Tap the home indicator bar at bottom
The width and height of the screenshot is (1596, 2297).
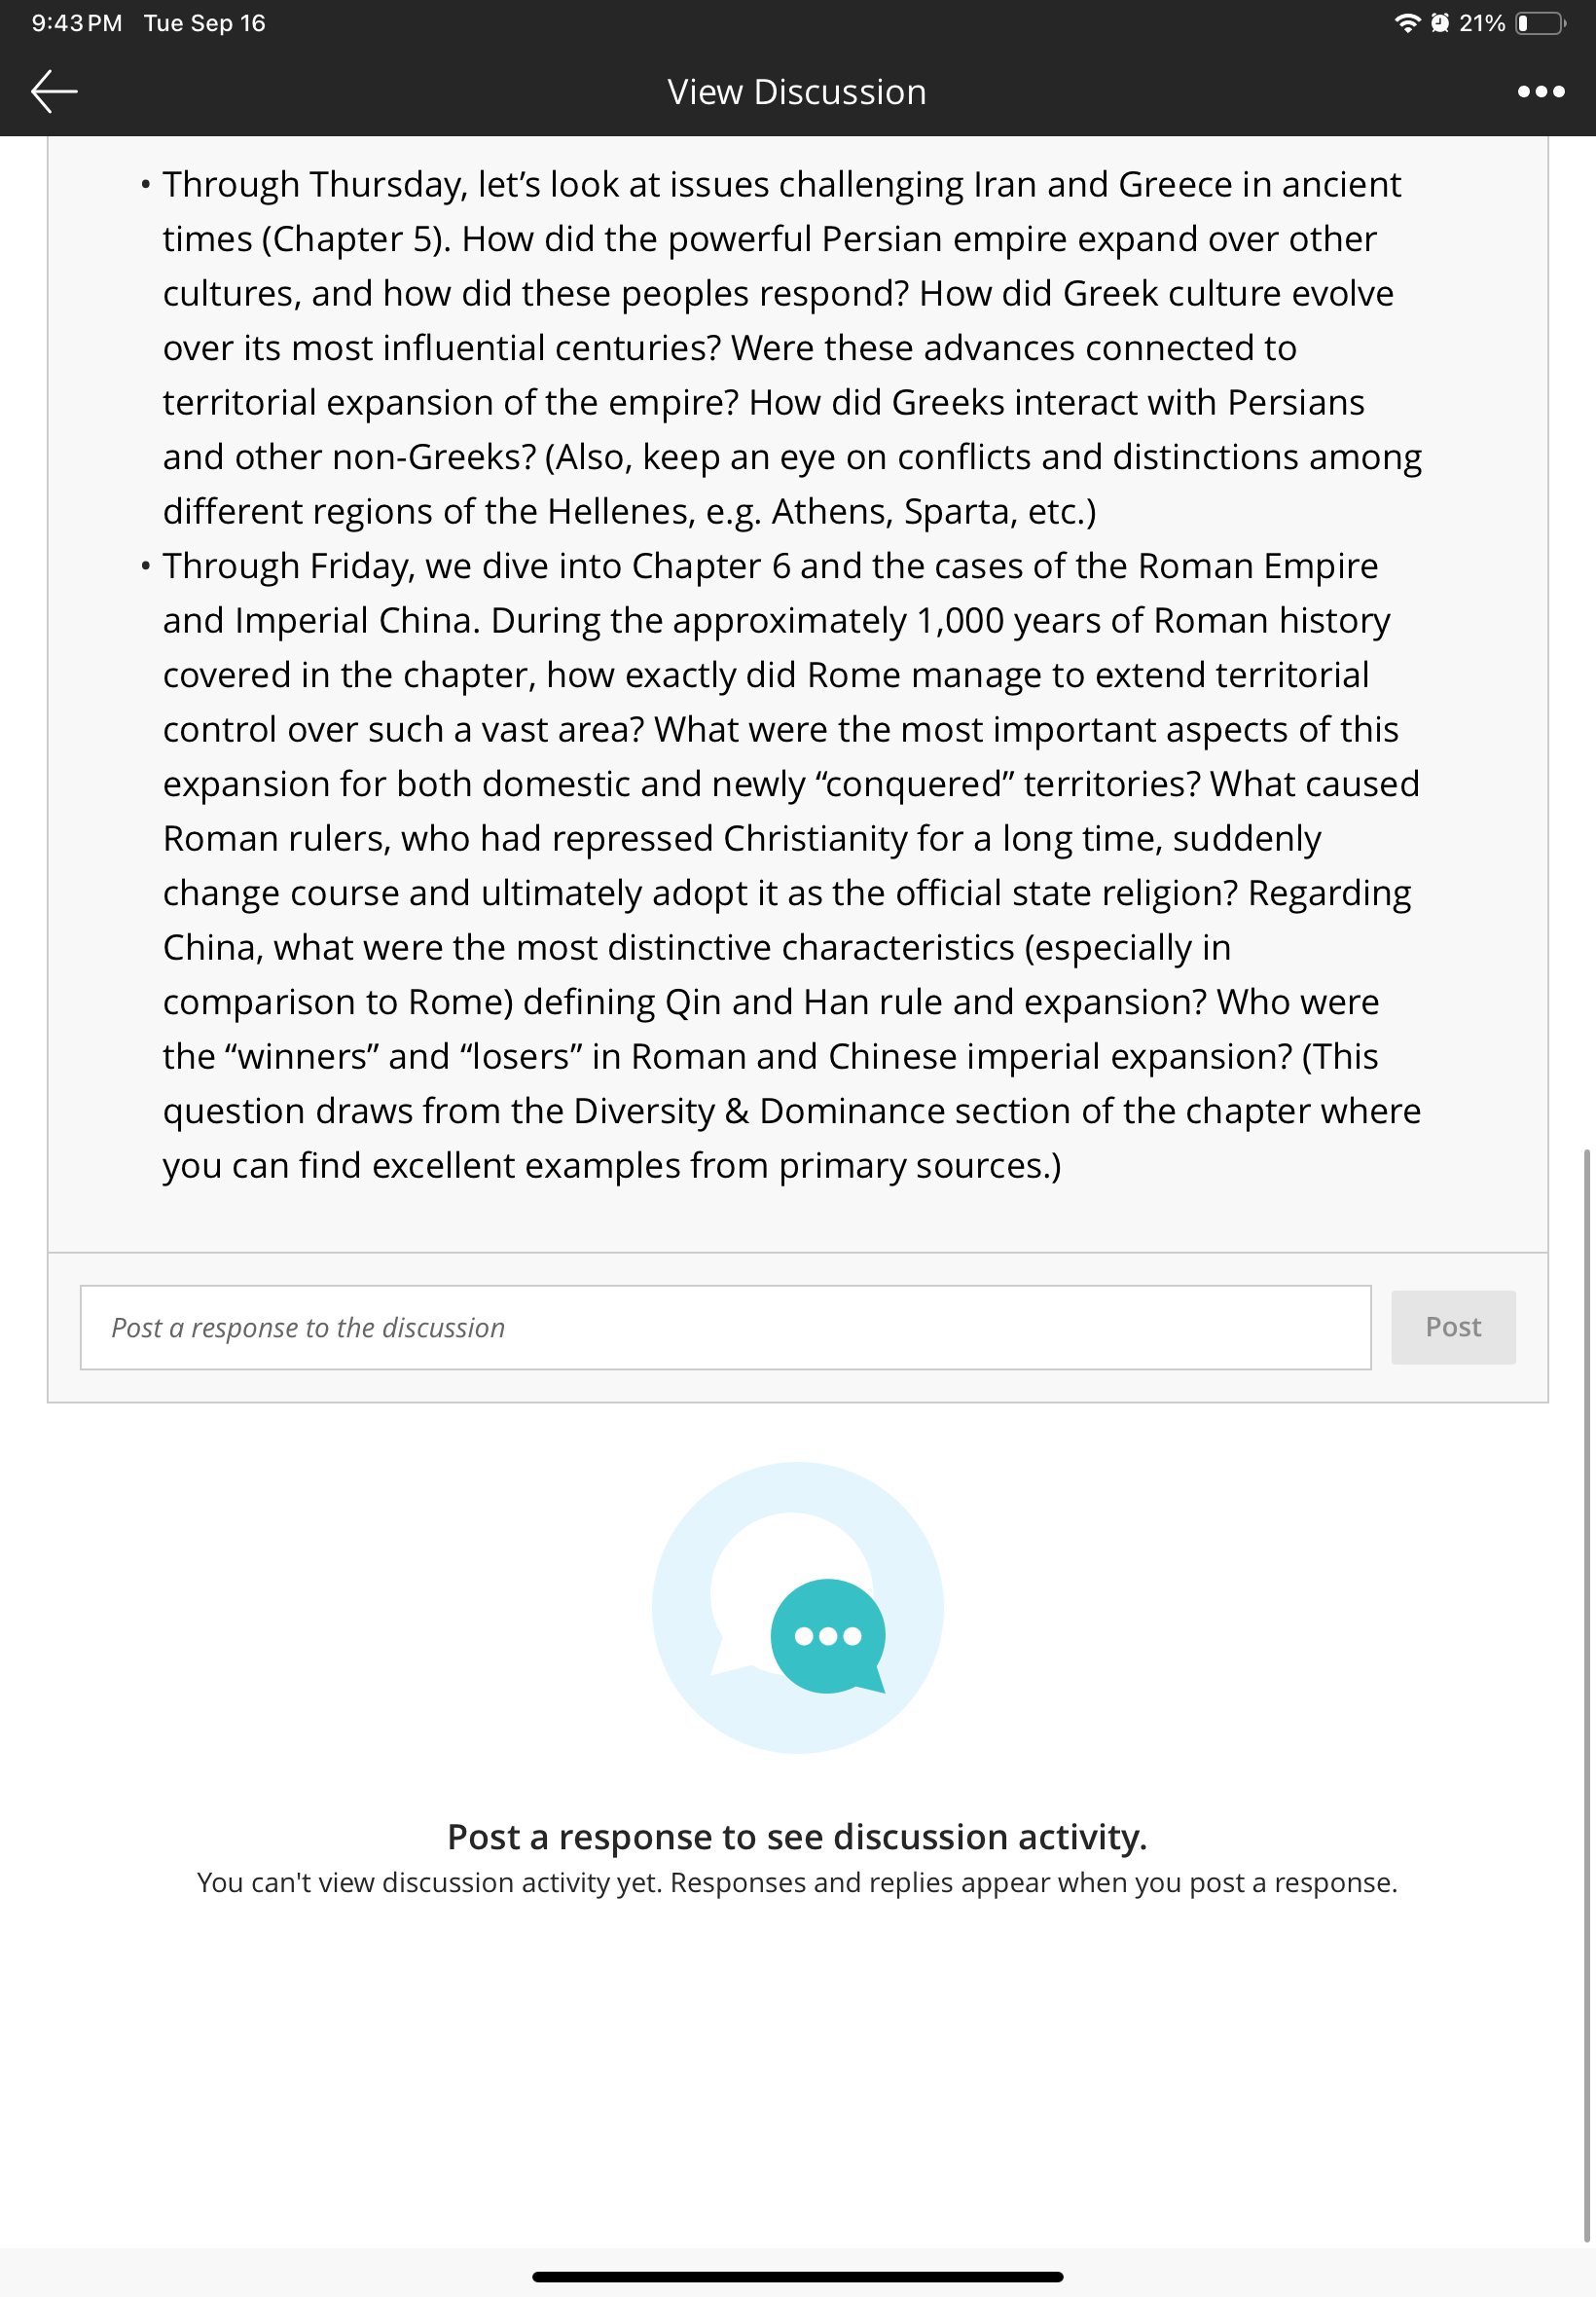pyautogui.click(x=797, y=2276)
